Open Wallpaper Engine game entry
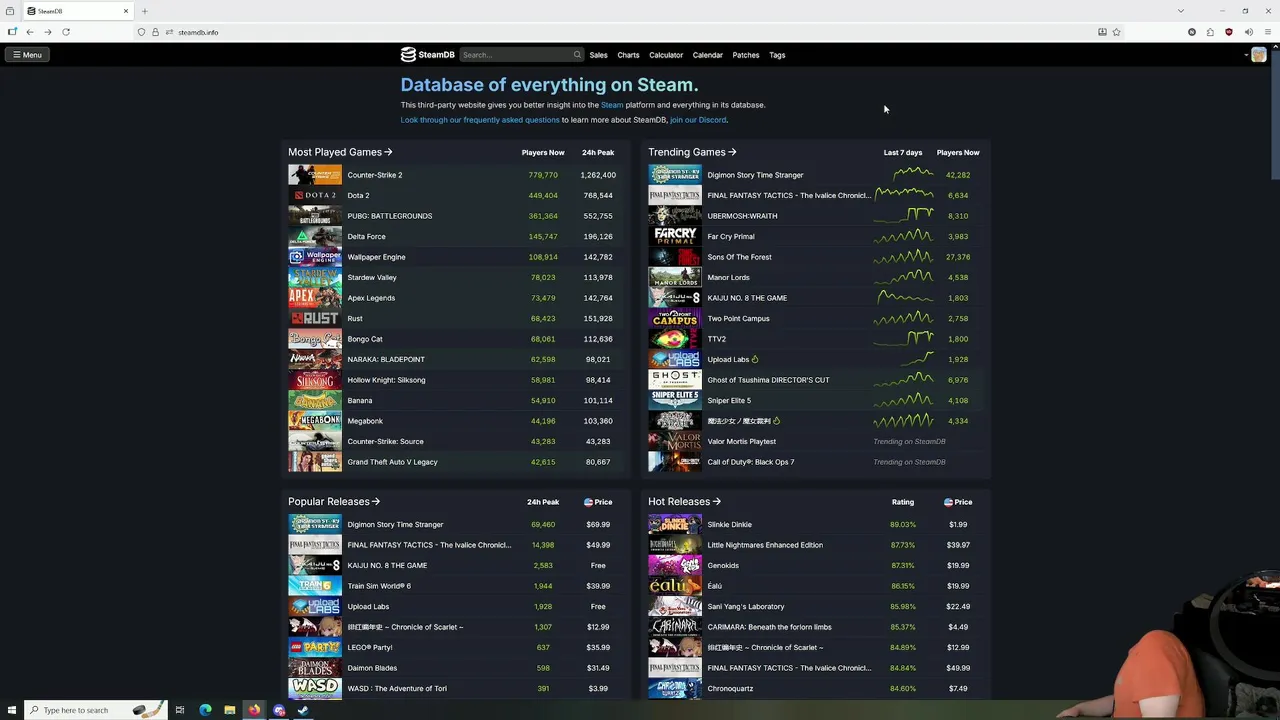Viewport: 1280px width, 720px height. 376,257
